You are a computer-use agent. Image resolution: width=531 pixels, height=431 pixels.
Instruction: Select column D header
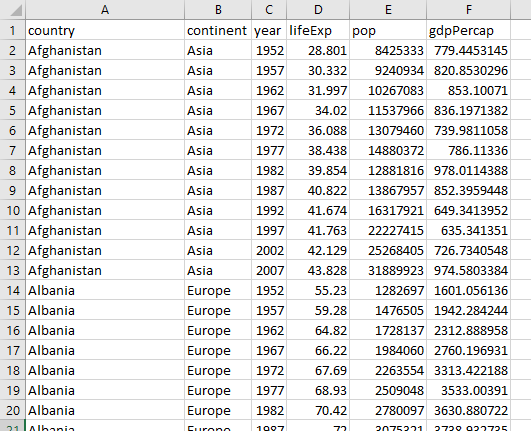coord(318,9)
